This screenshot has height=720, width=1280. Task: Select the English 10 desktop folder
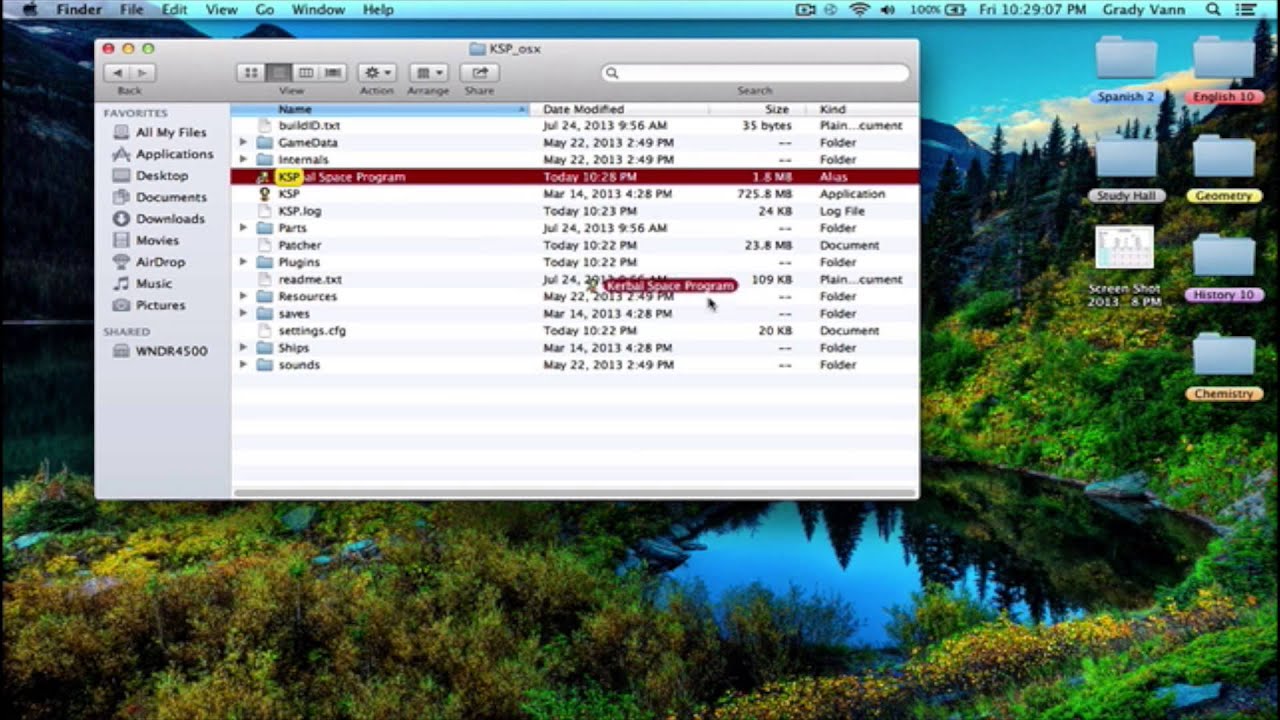[1223, 68]
